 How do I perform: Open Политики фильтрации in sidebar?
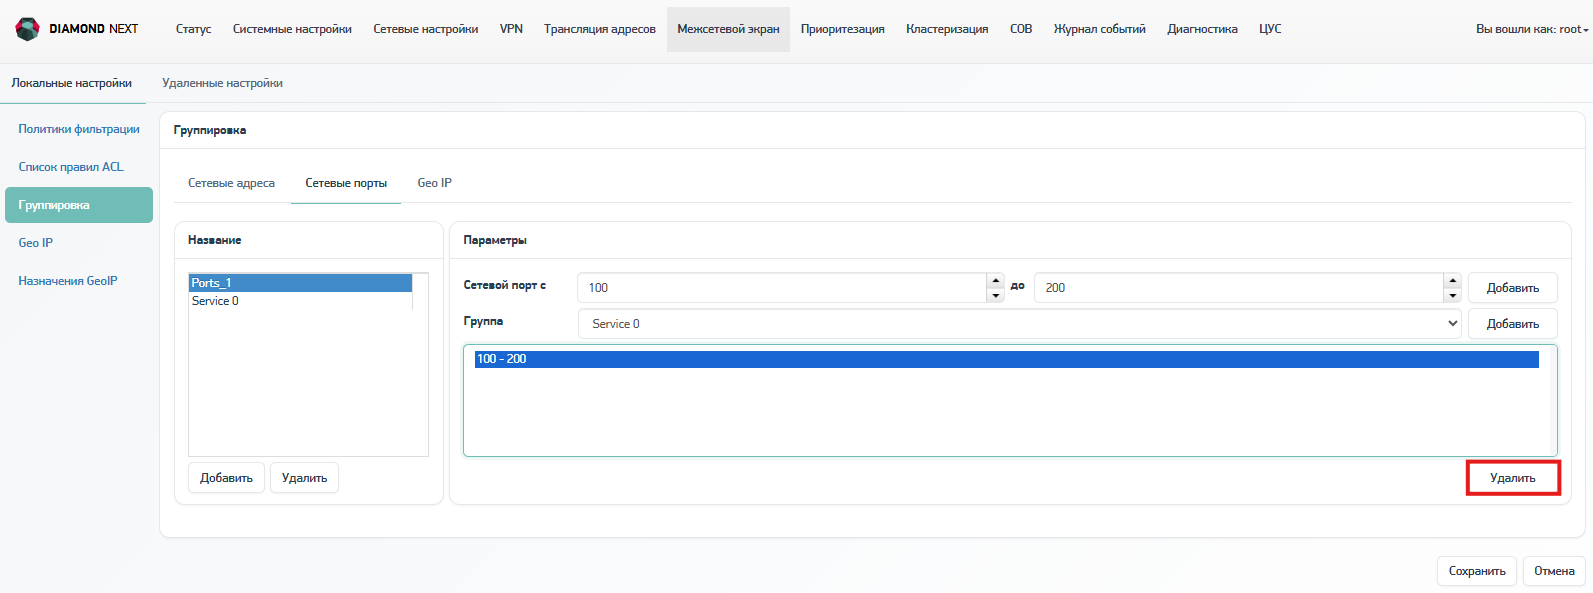tap(79, 129)
